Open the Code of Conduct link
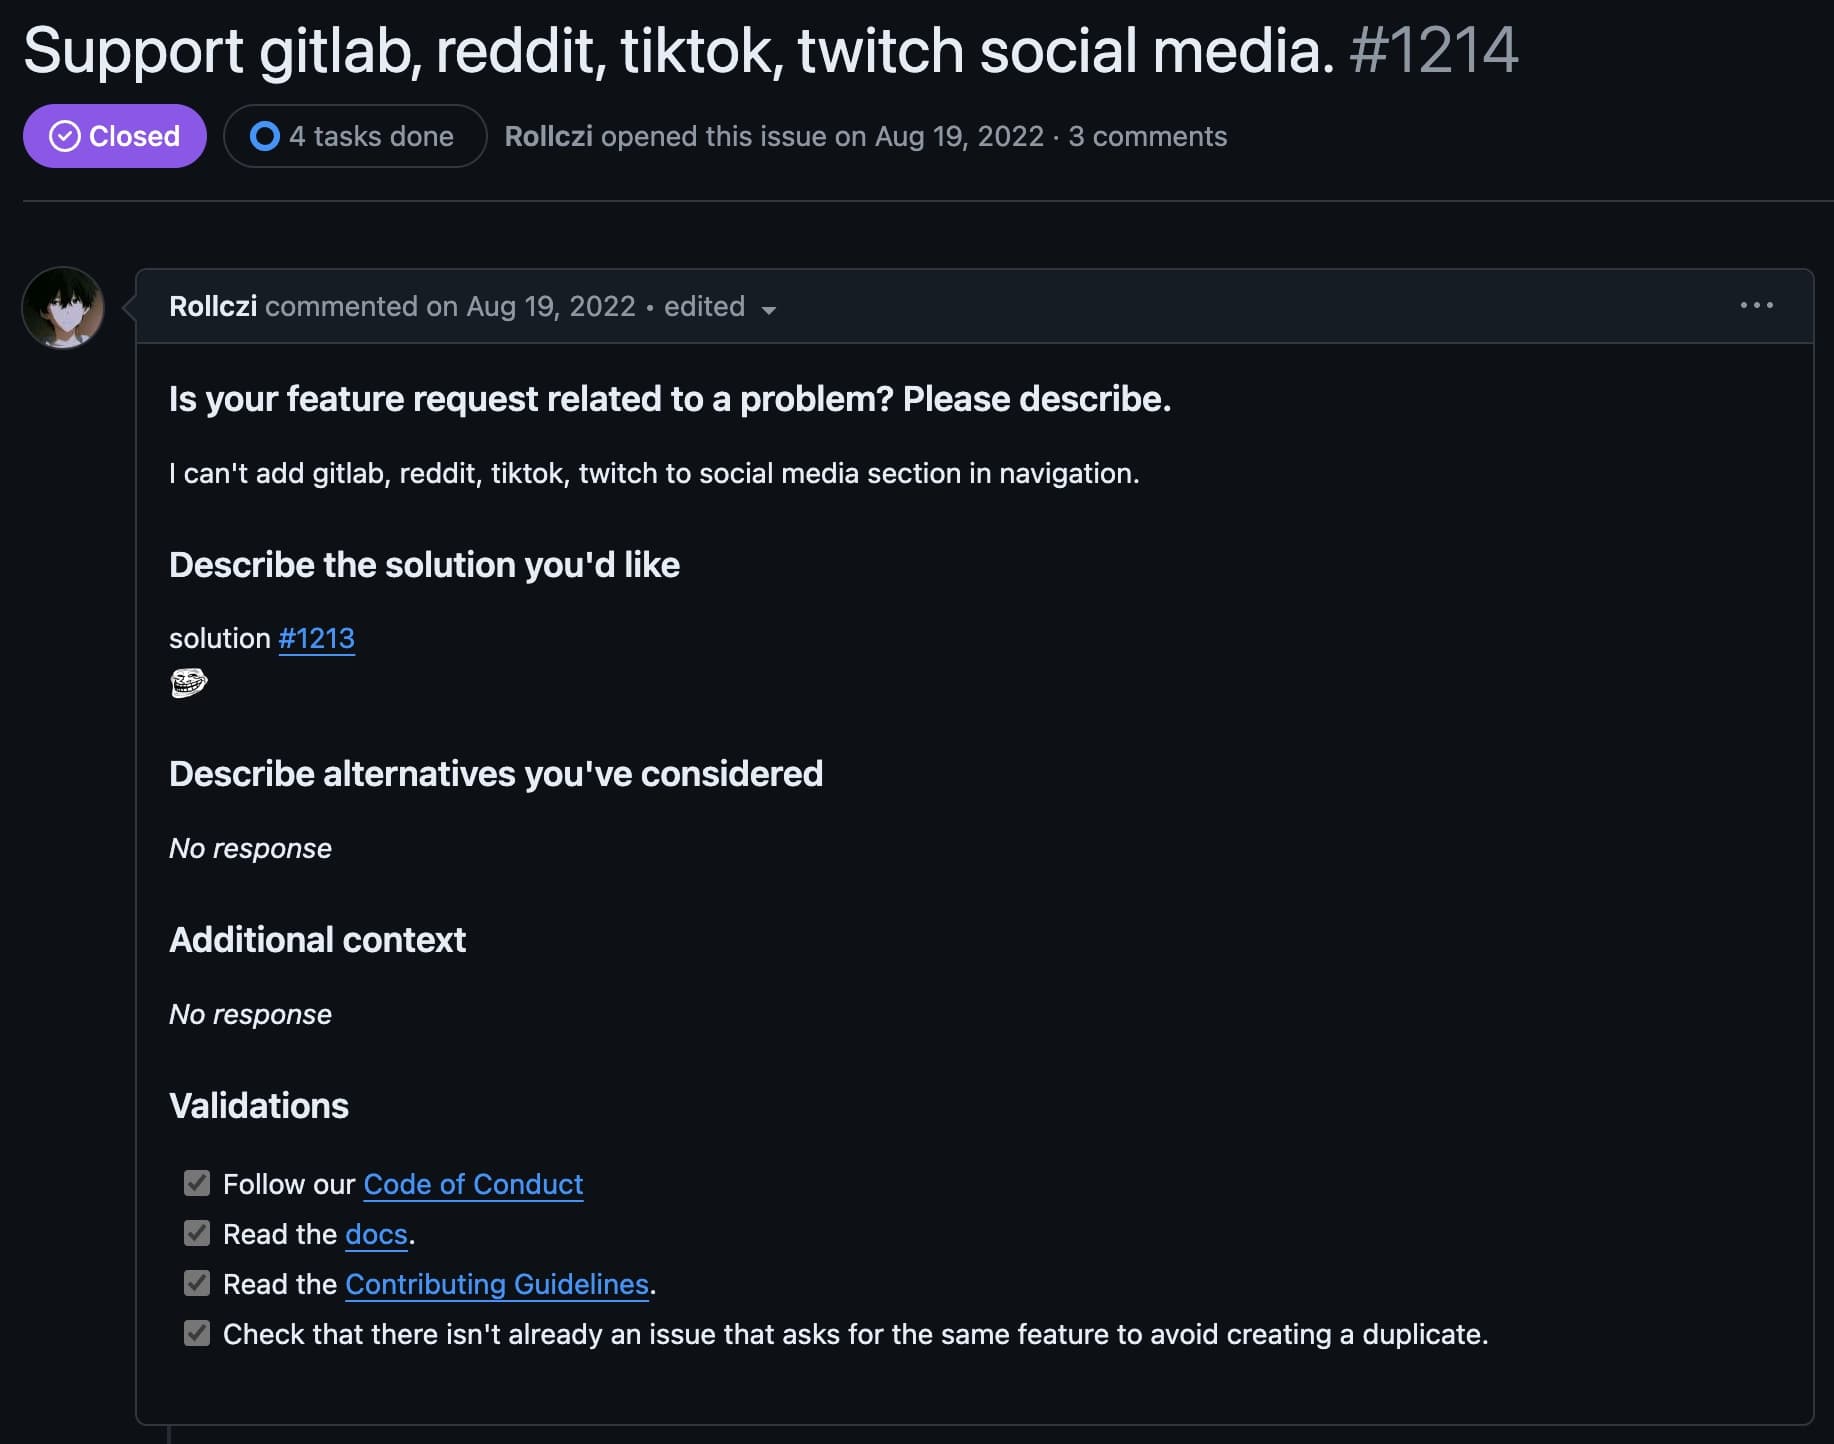This screenshot has height=1444, width=1834. click(473, 1184)
